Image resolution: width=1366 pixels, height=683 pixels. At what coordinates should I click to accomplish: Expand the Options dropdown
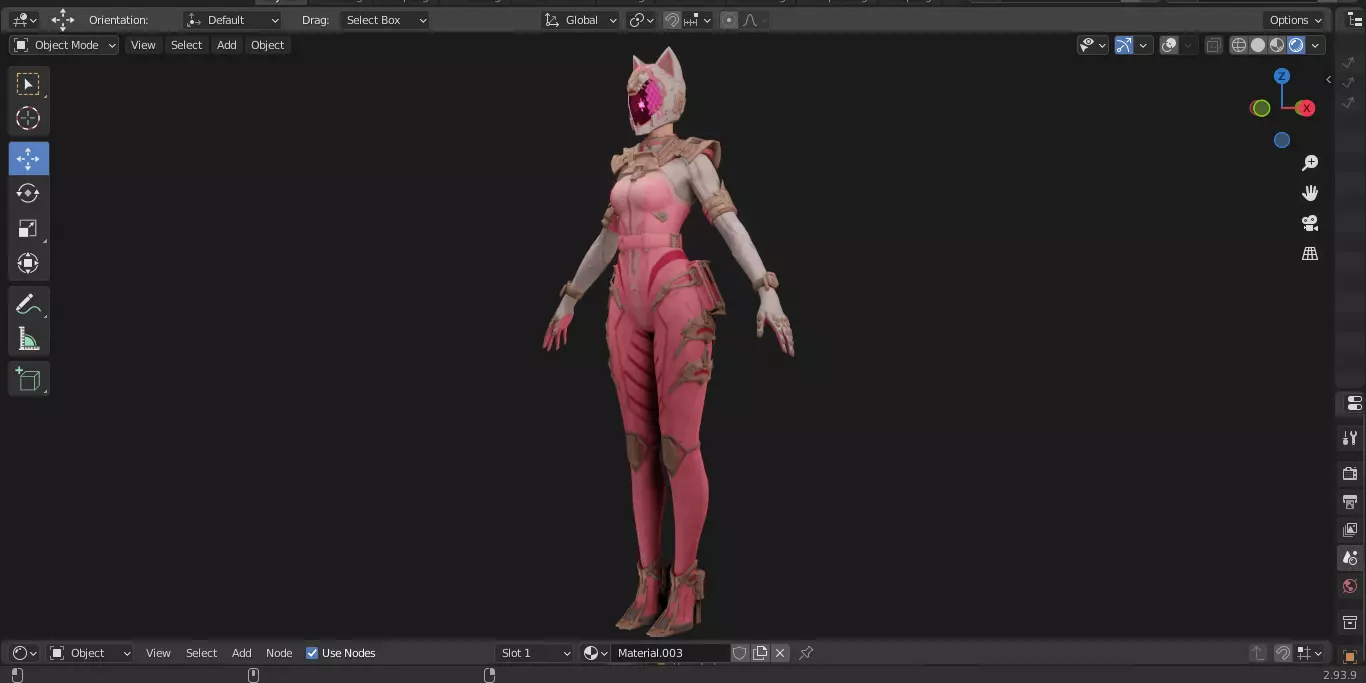[x=1295, y=20]
